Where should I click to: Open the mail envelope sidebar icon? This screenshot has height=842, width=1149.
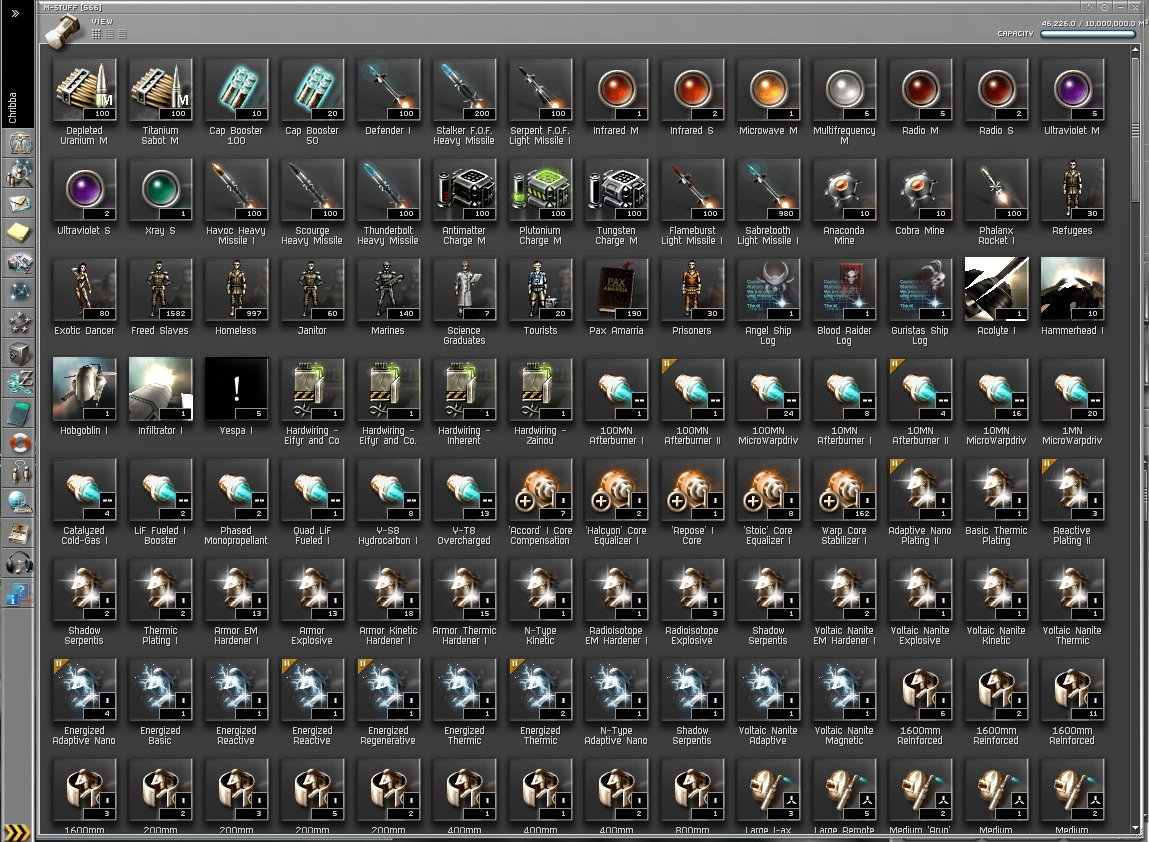point(19,203)
